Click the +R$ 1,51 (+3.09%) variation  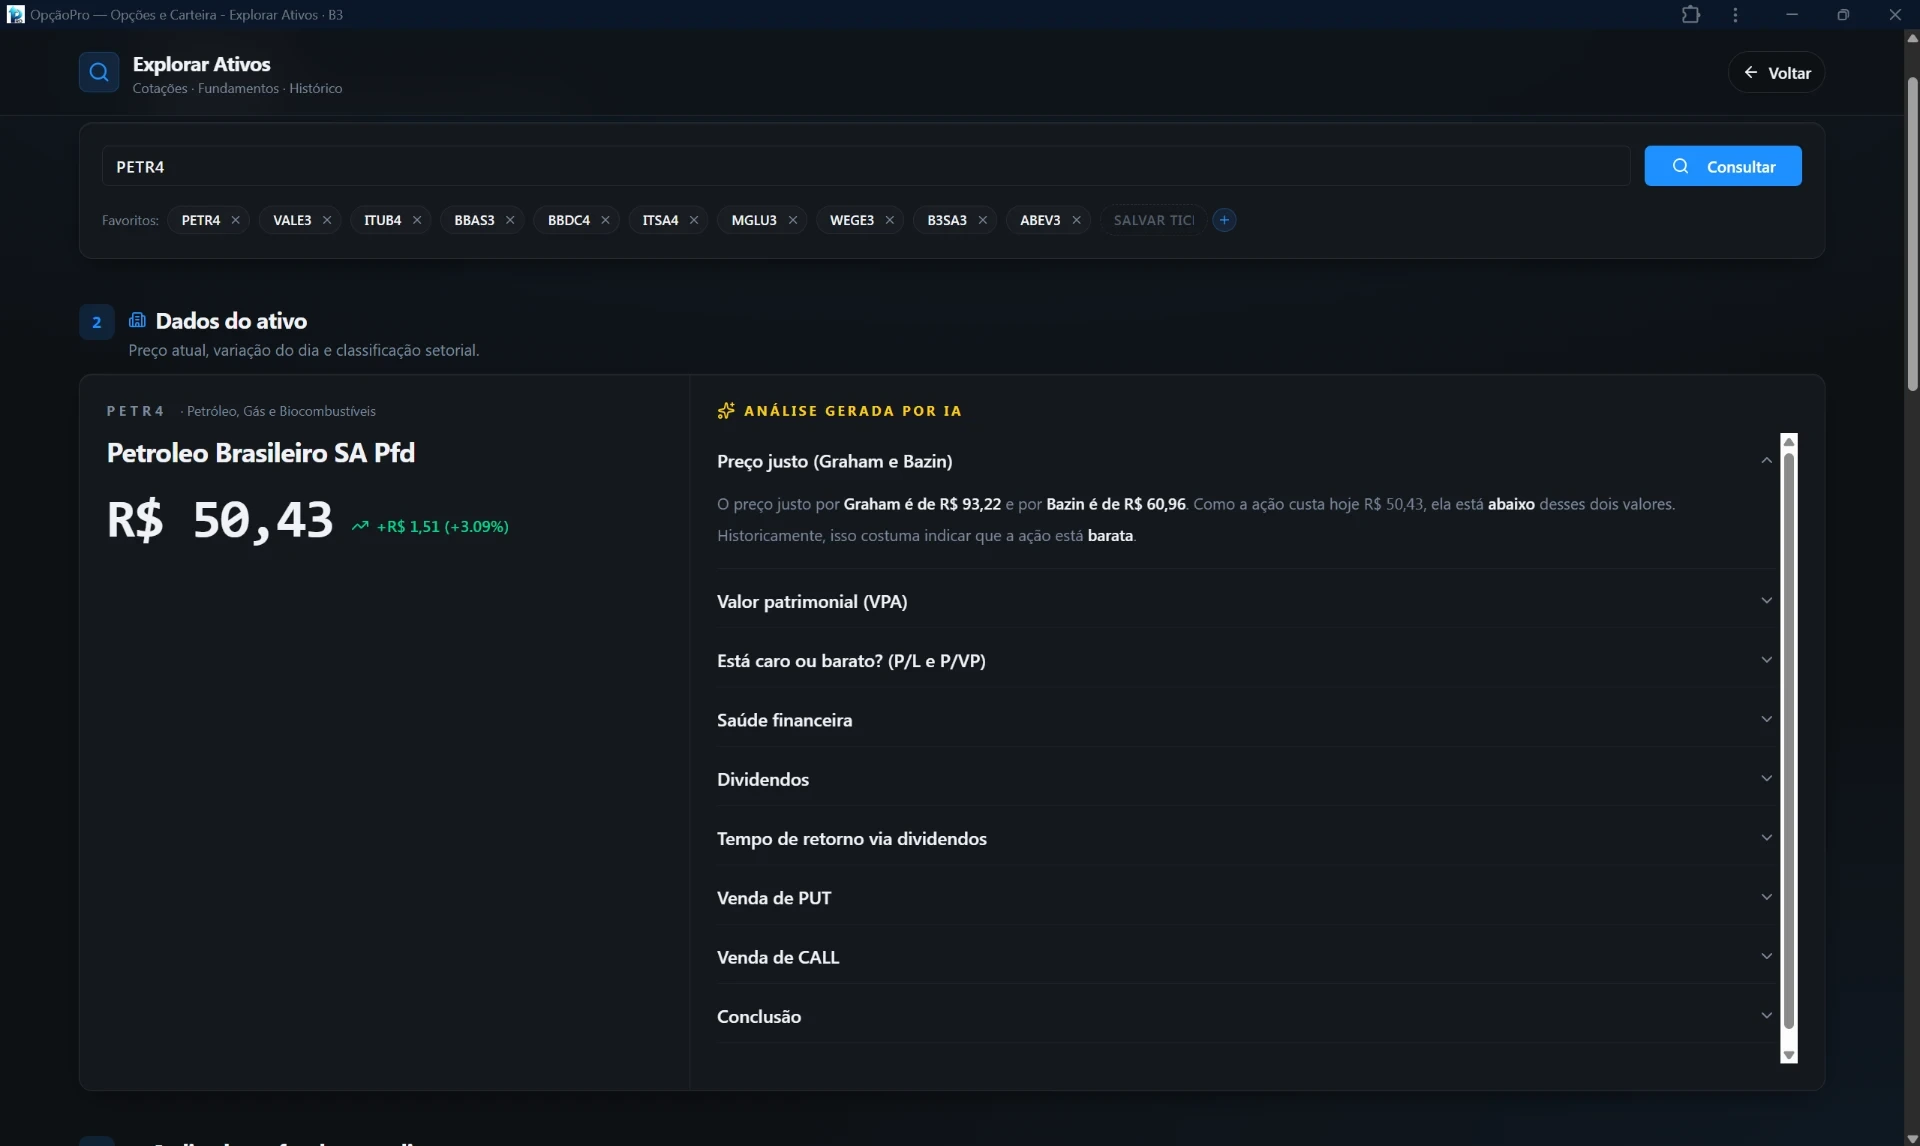[x=442, y=526]
